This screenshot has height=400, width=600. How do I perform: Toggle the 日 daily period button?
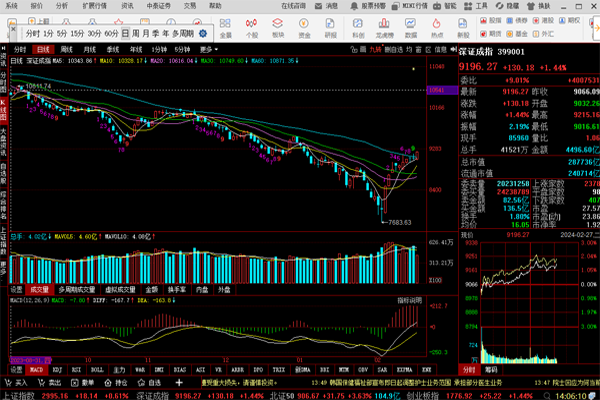pyautogui.click(x=125, y=34)
